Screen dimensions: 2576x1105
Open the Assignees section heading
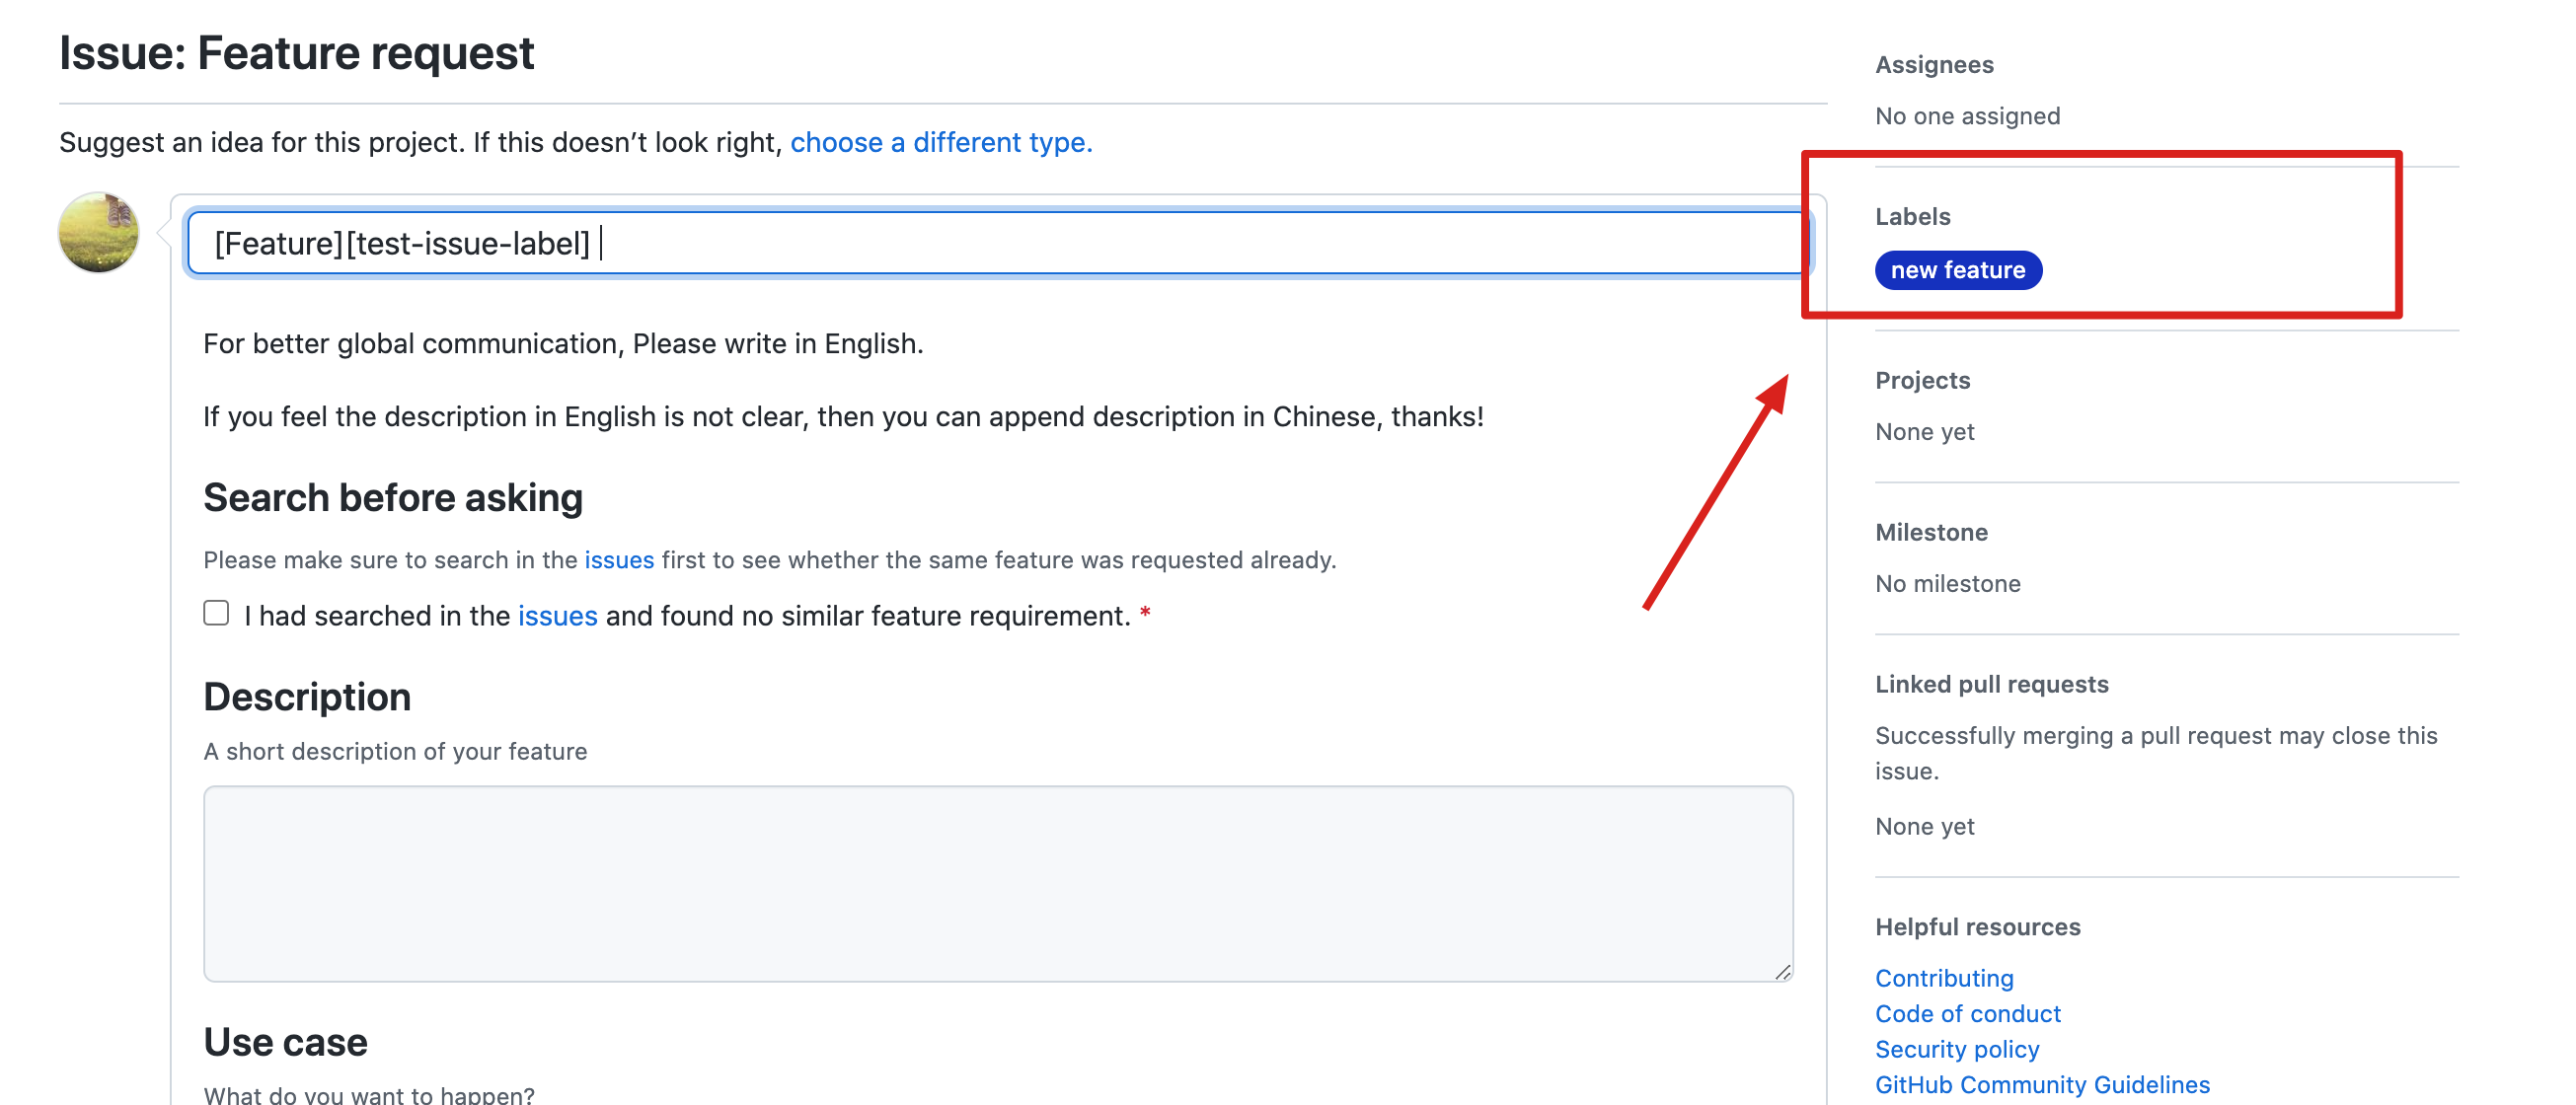(x=1933, y=65)
